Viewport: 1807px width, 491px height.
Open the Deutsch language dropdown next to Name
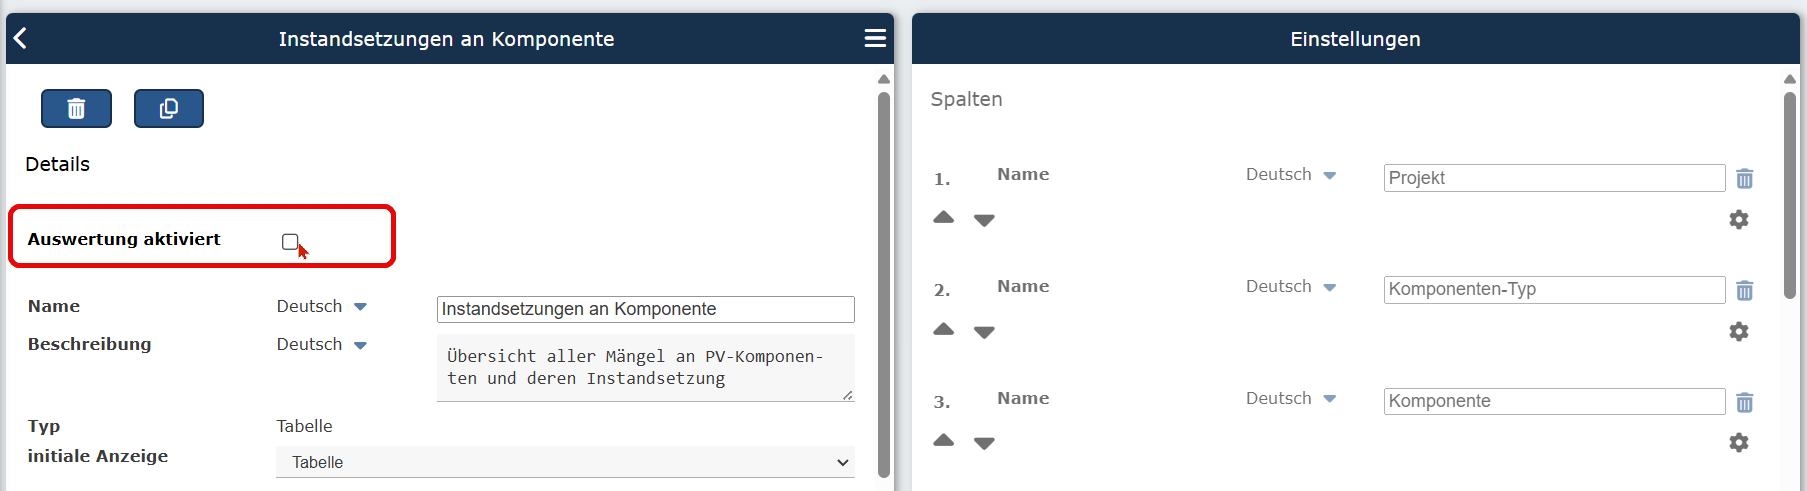click(322, 306)
